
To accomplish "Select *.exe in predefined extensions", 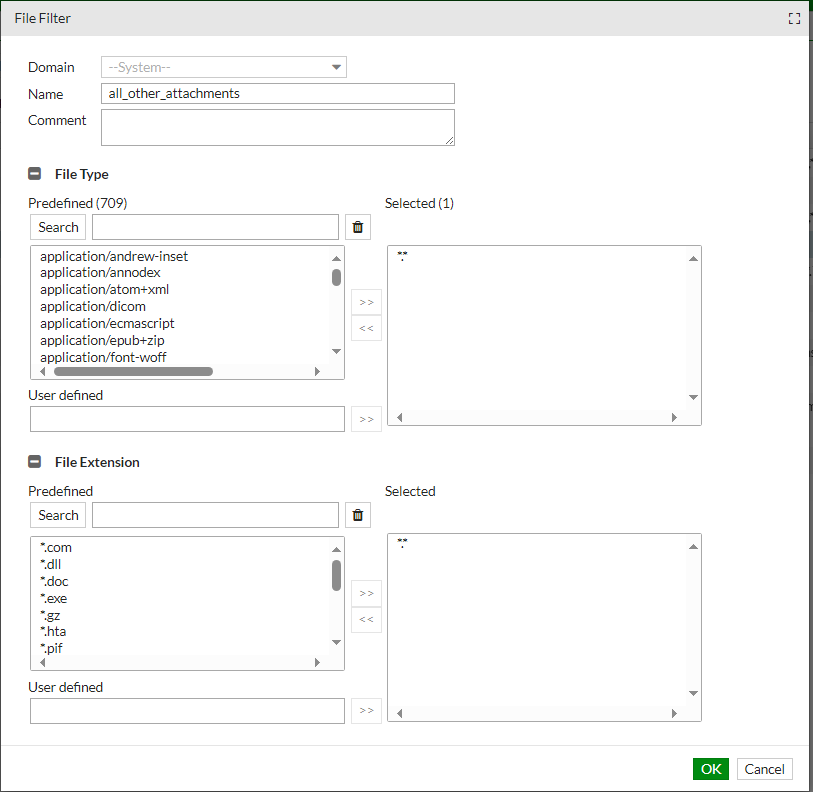I will click(x=54, y=598).
